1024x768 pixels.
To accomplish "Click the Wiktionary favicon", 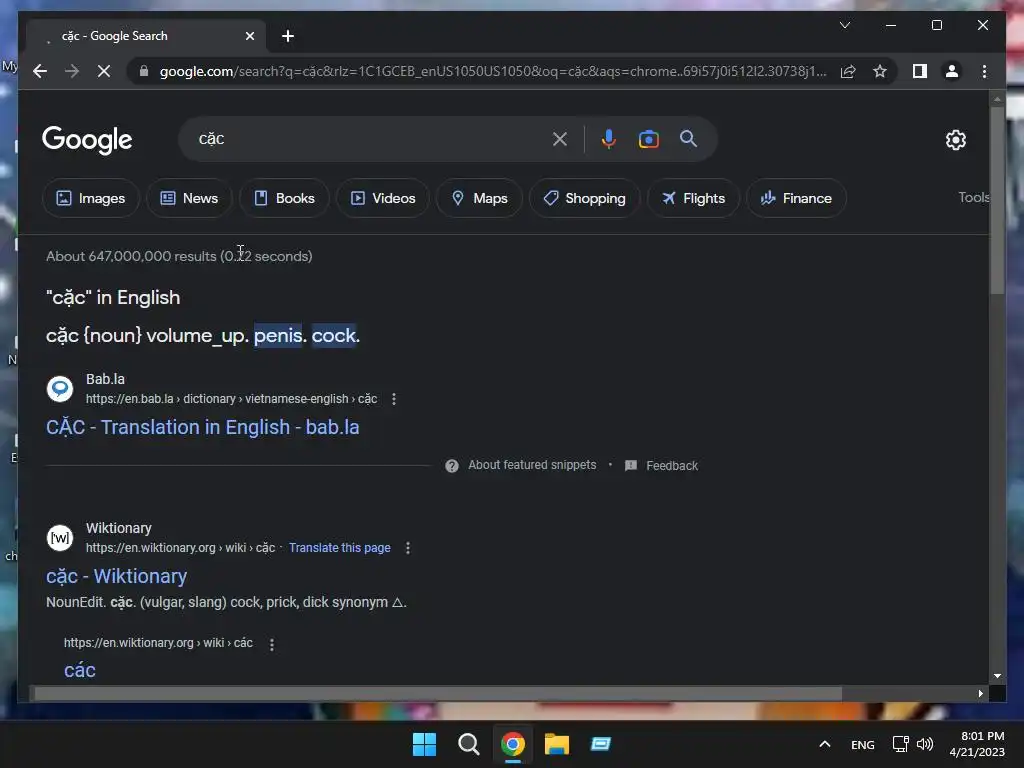I will pos(60,537).
